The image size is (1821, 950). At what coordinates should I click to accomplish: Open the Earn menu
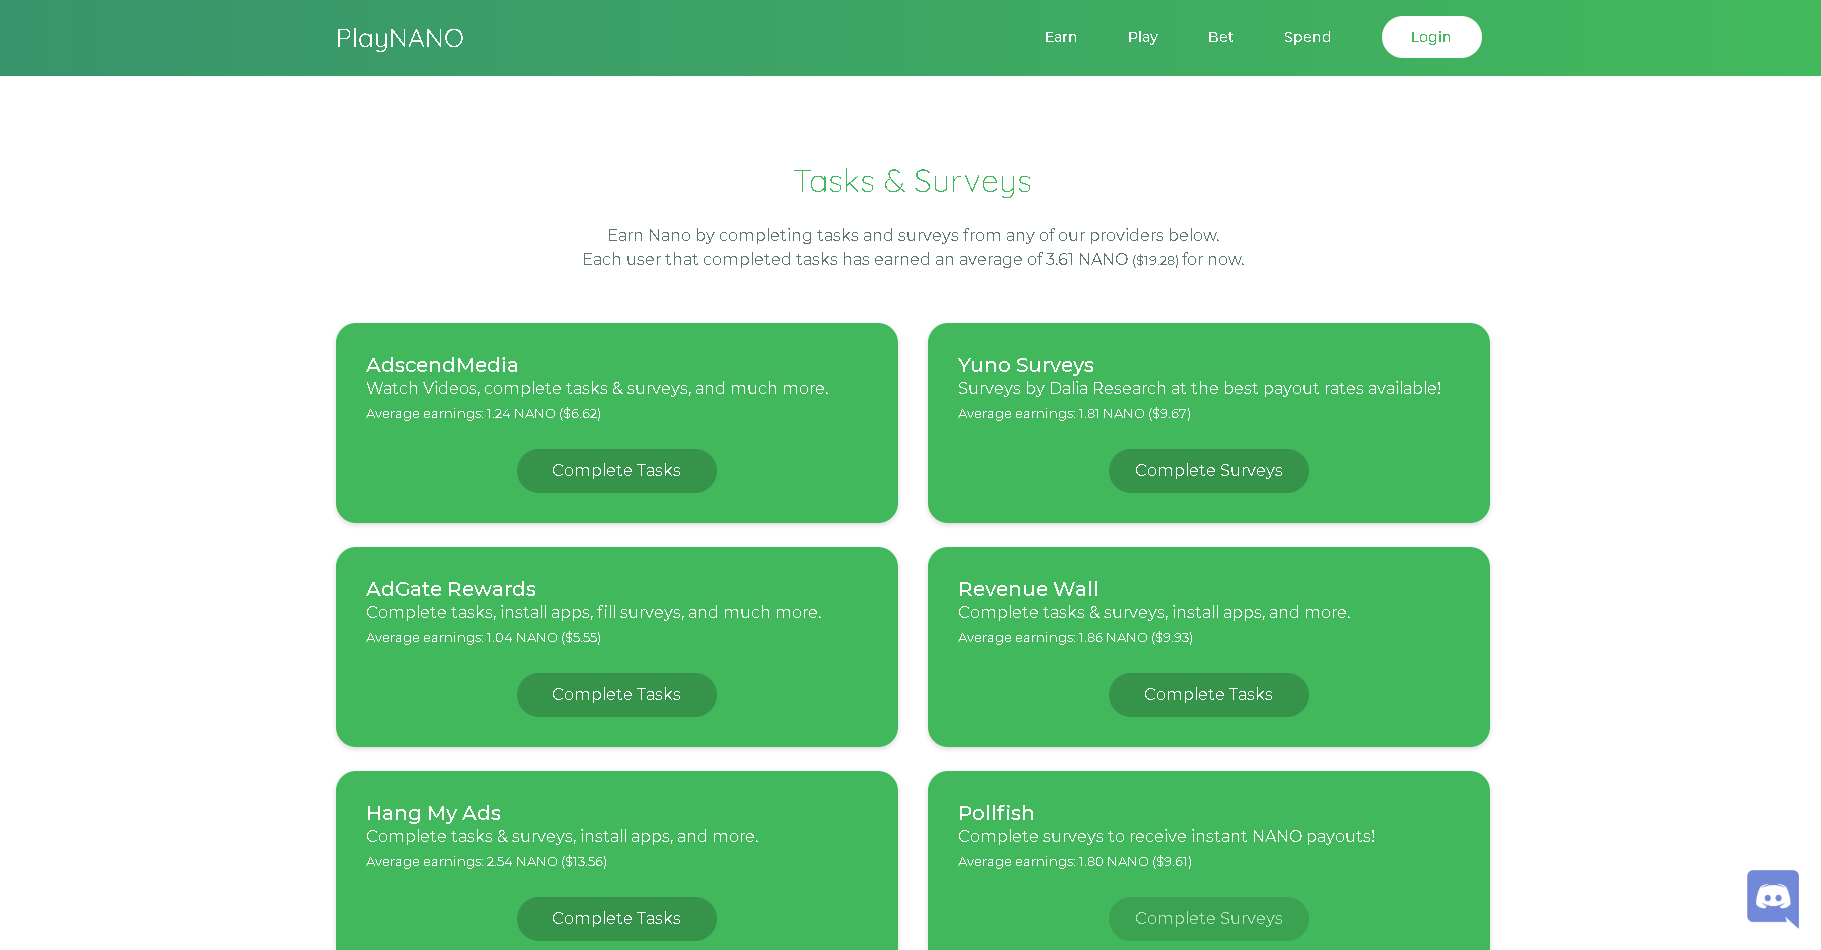[x=1061, y=37]
